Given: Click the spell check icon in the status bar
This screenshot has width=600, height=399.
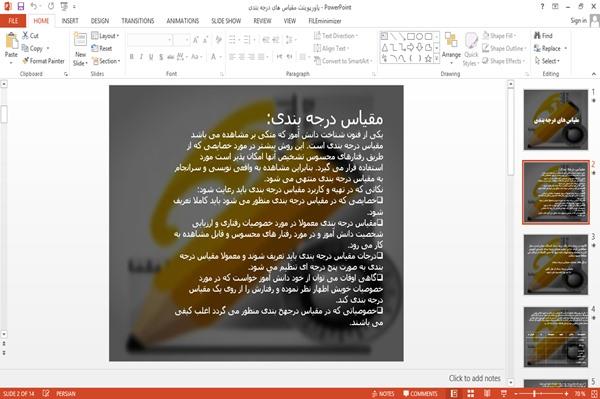Looking at the screenshot, I should pos(46,393).
